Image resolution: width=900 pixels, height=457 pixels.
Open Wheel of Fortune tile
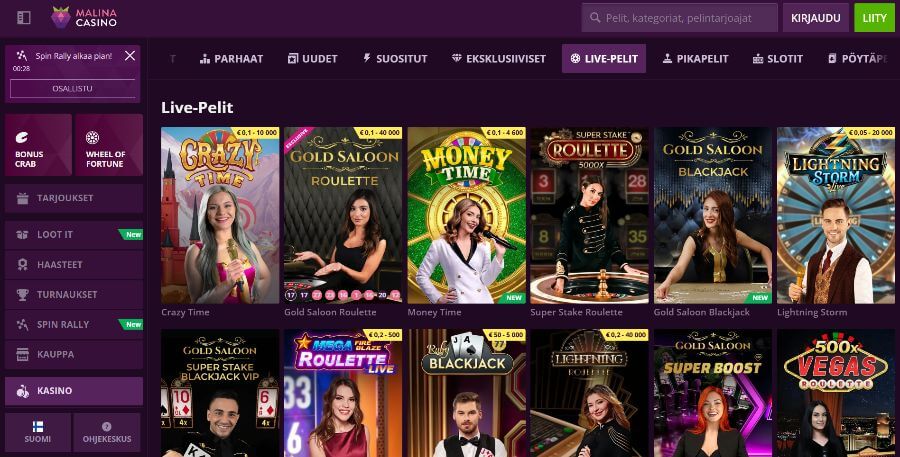(x=109, y=145)
